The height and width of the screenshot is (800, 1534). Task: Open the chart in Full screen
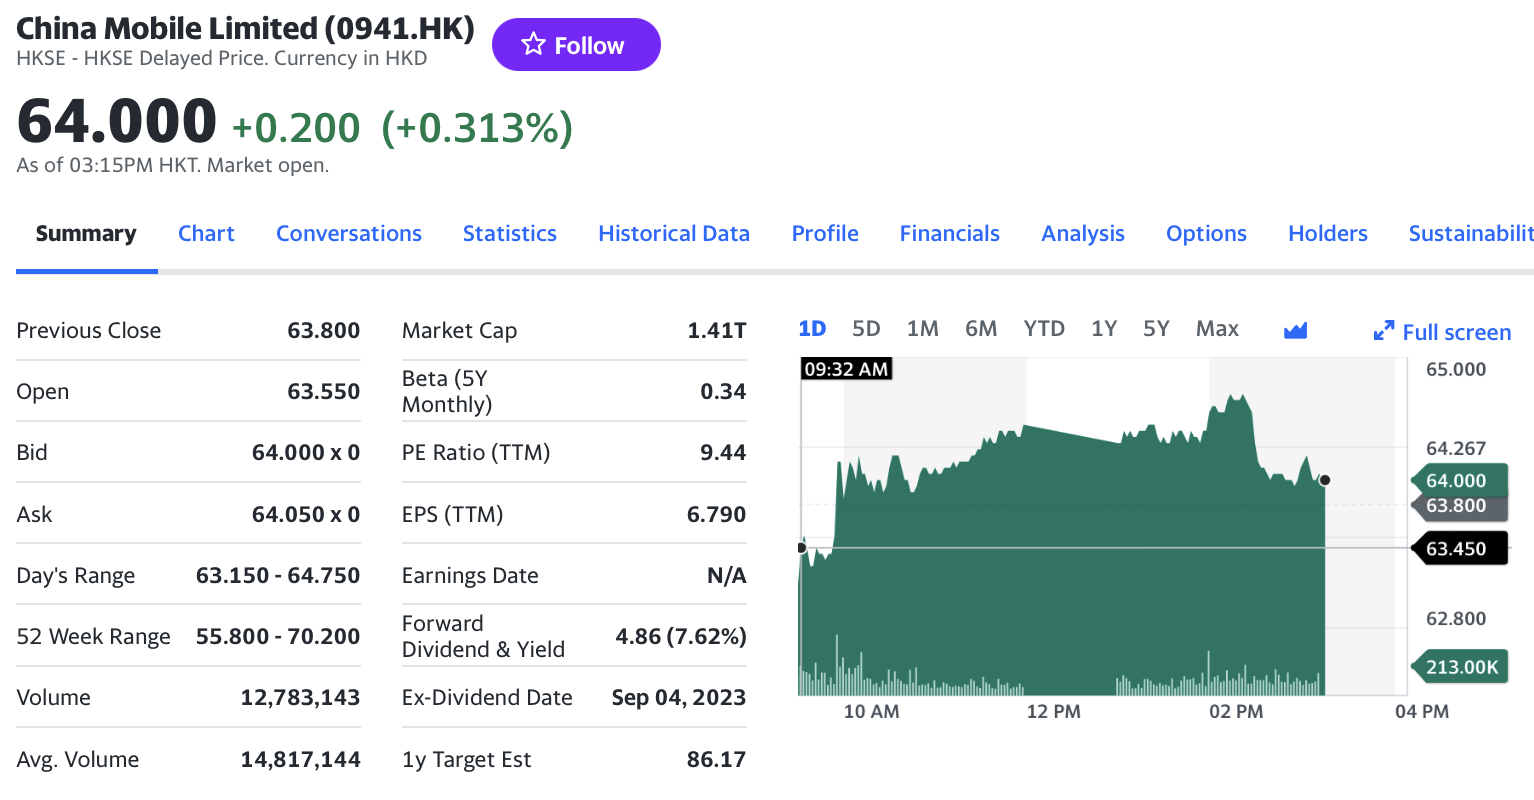(1442, 332)
